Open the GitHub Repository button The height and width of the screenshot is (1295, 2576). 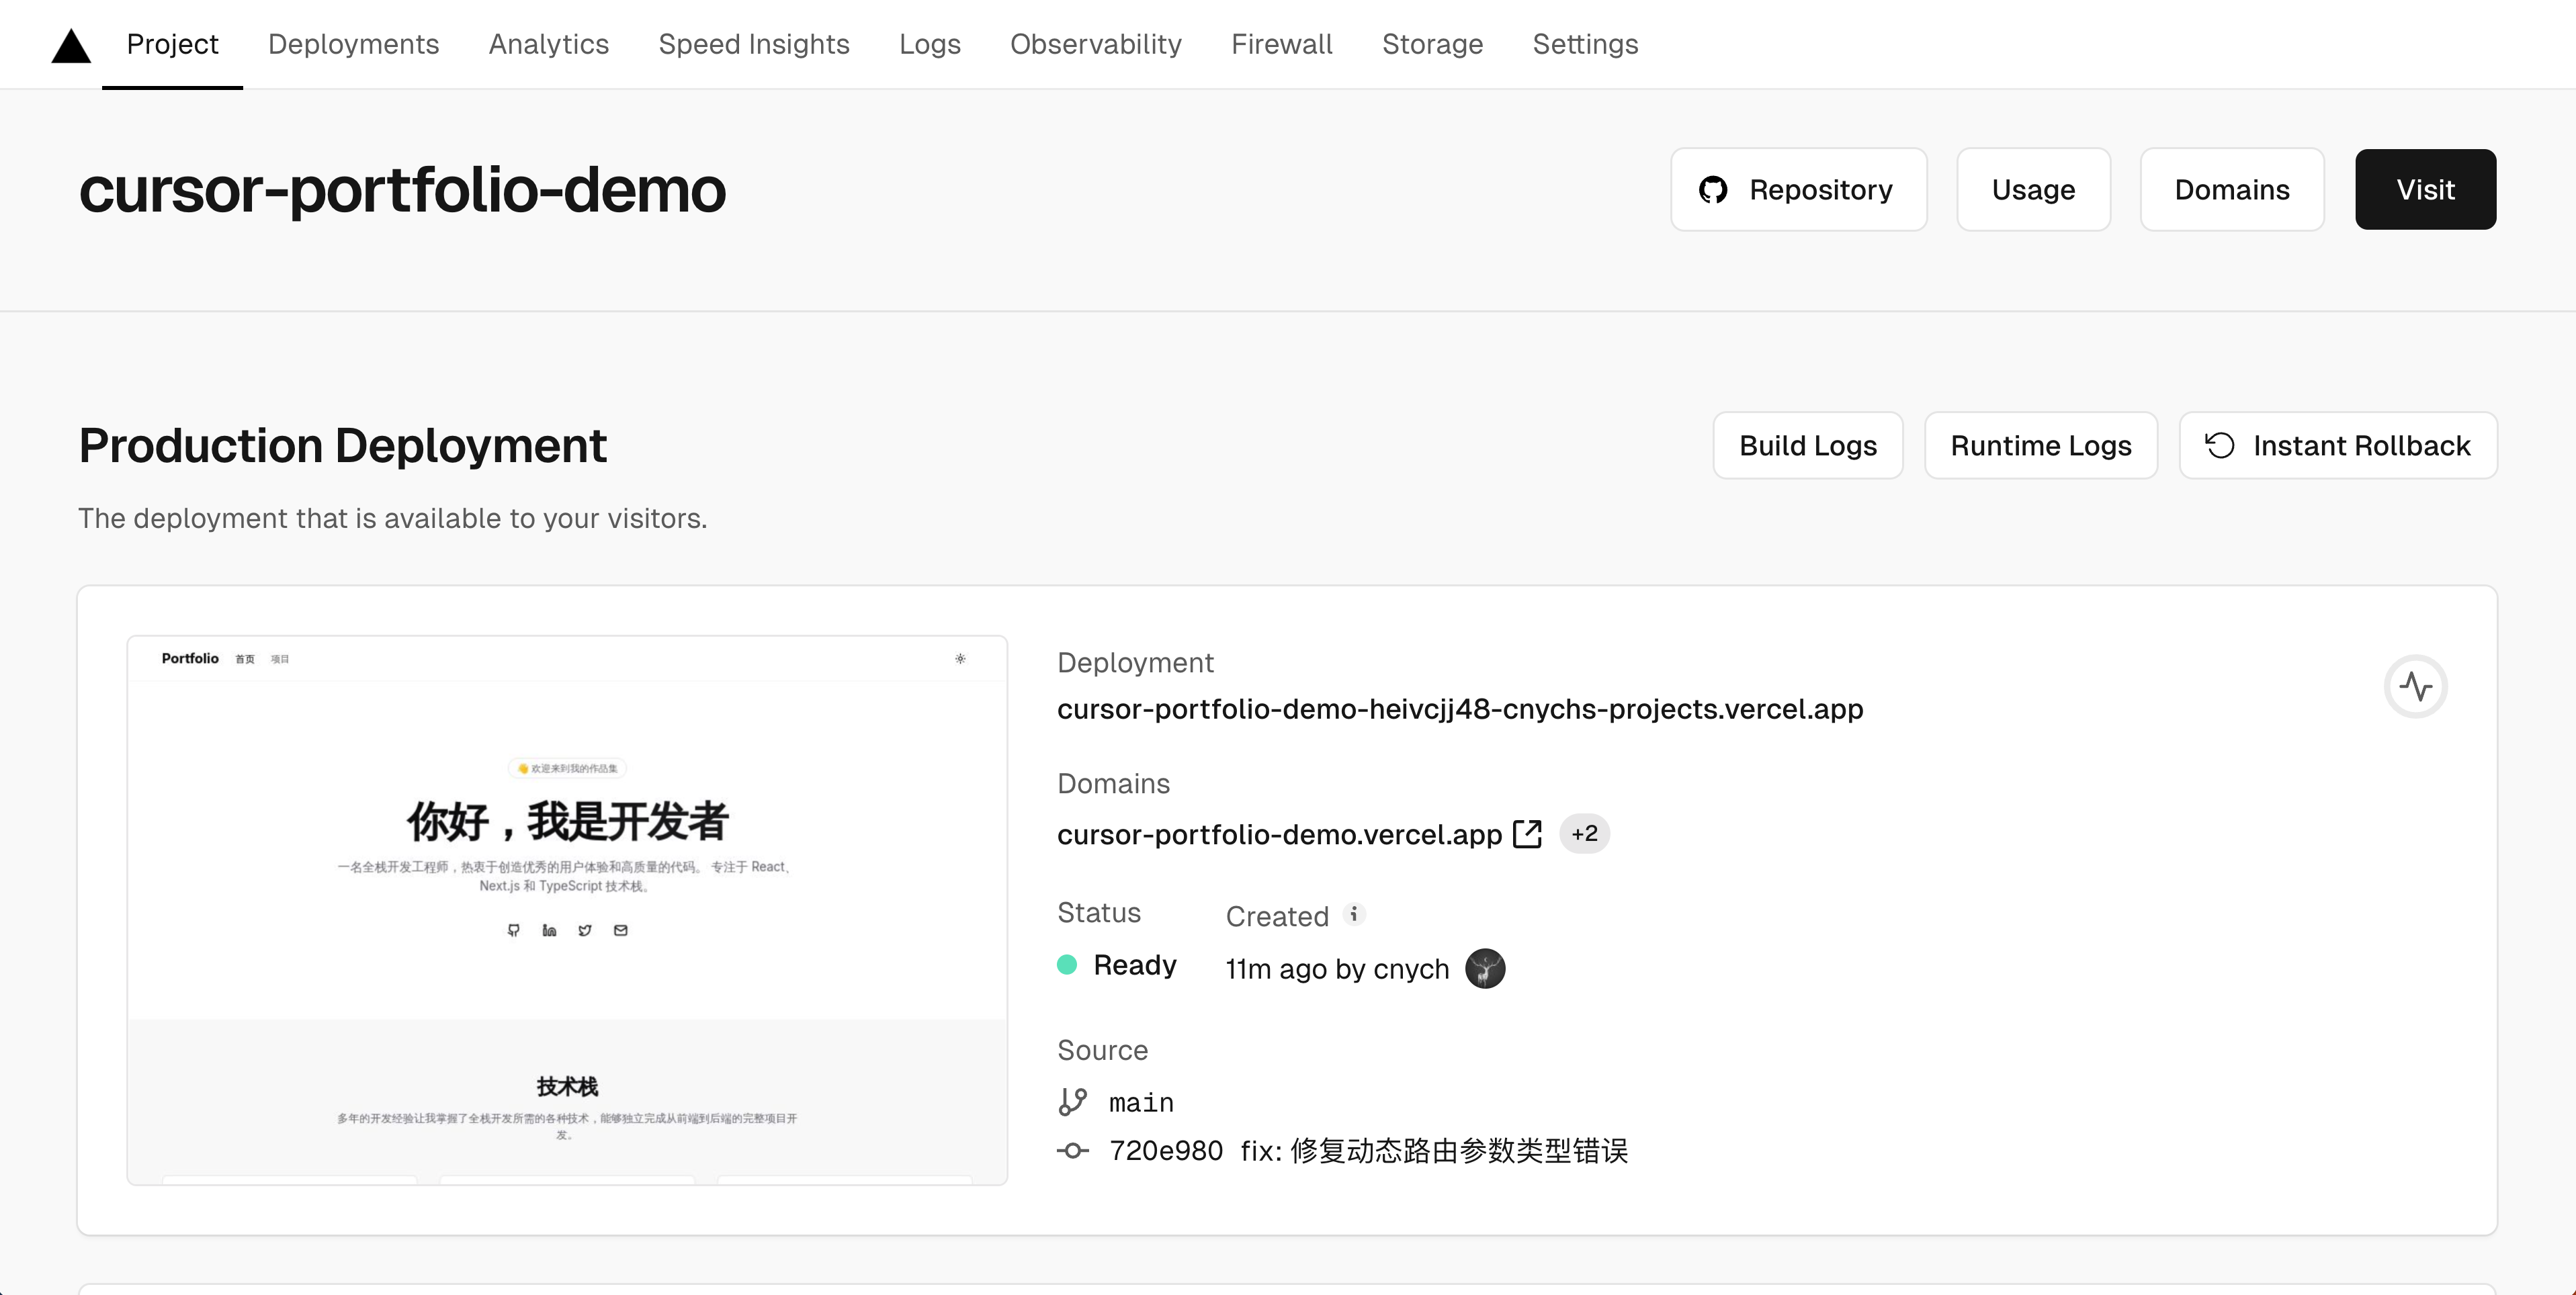click(x=1798, y=189)
